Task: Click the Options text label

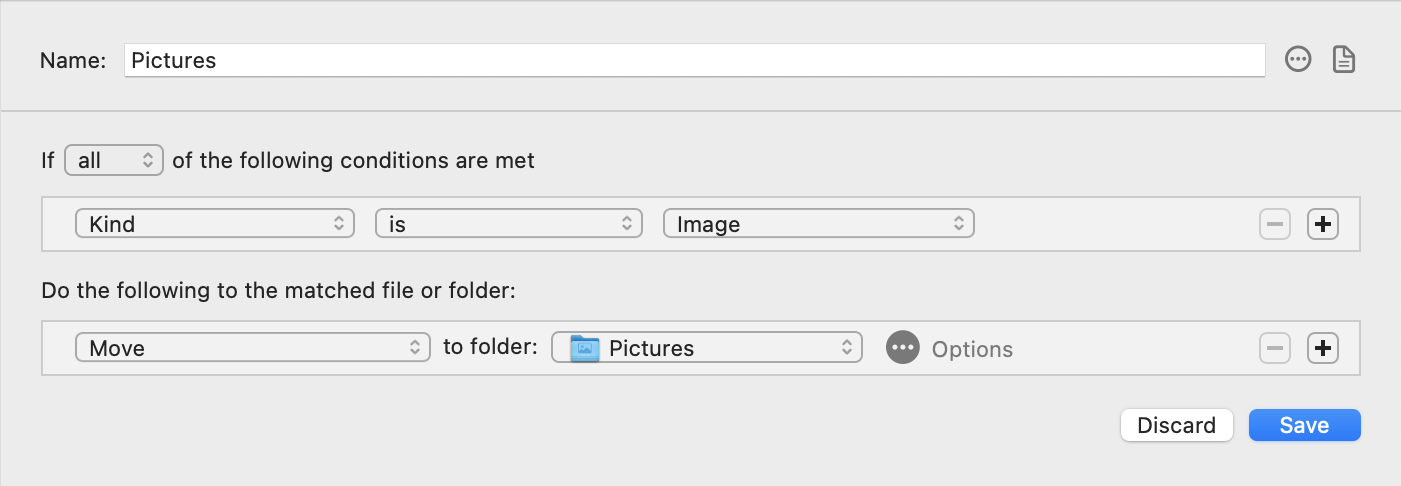Action: click(x=972, y=349)
